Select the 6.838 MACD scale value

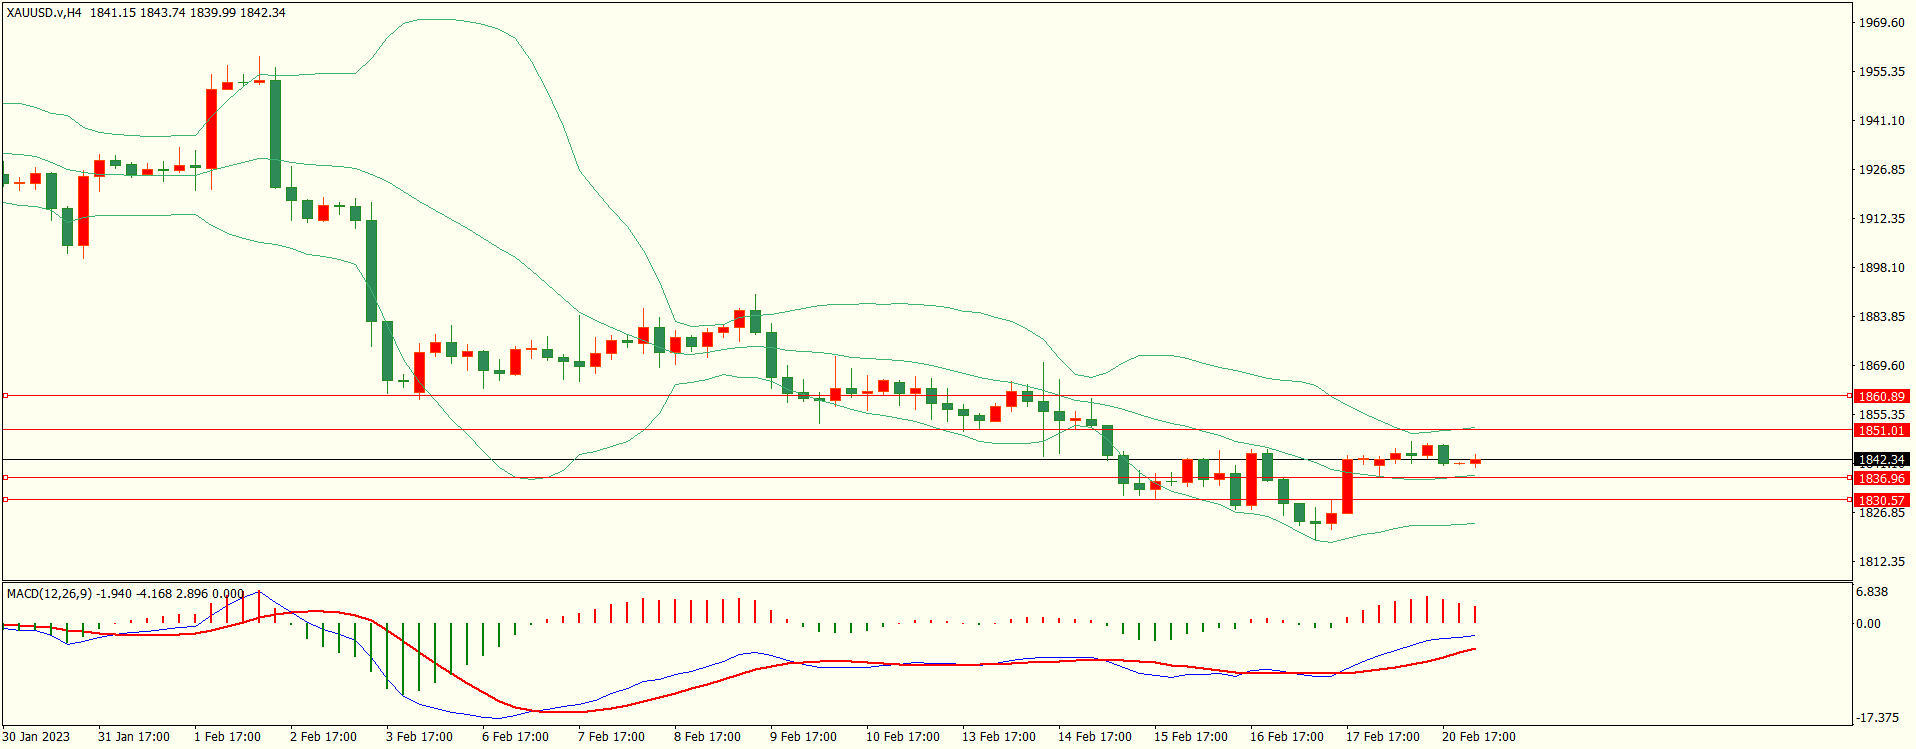[1872, 592]
